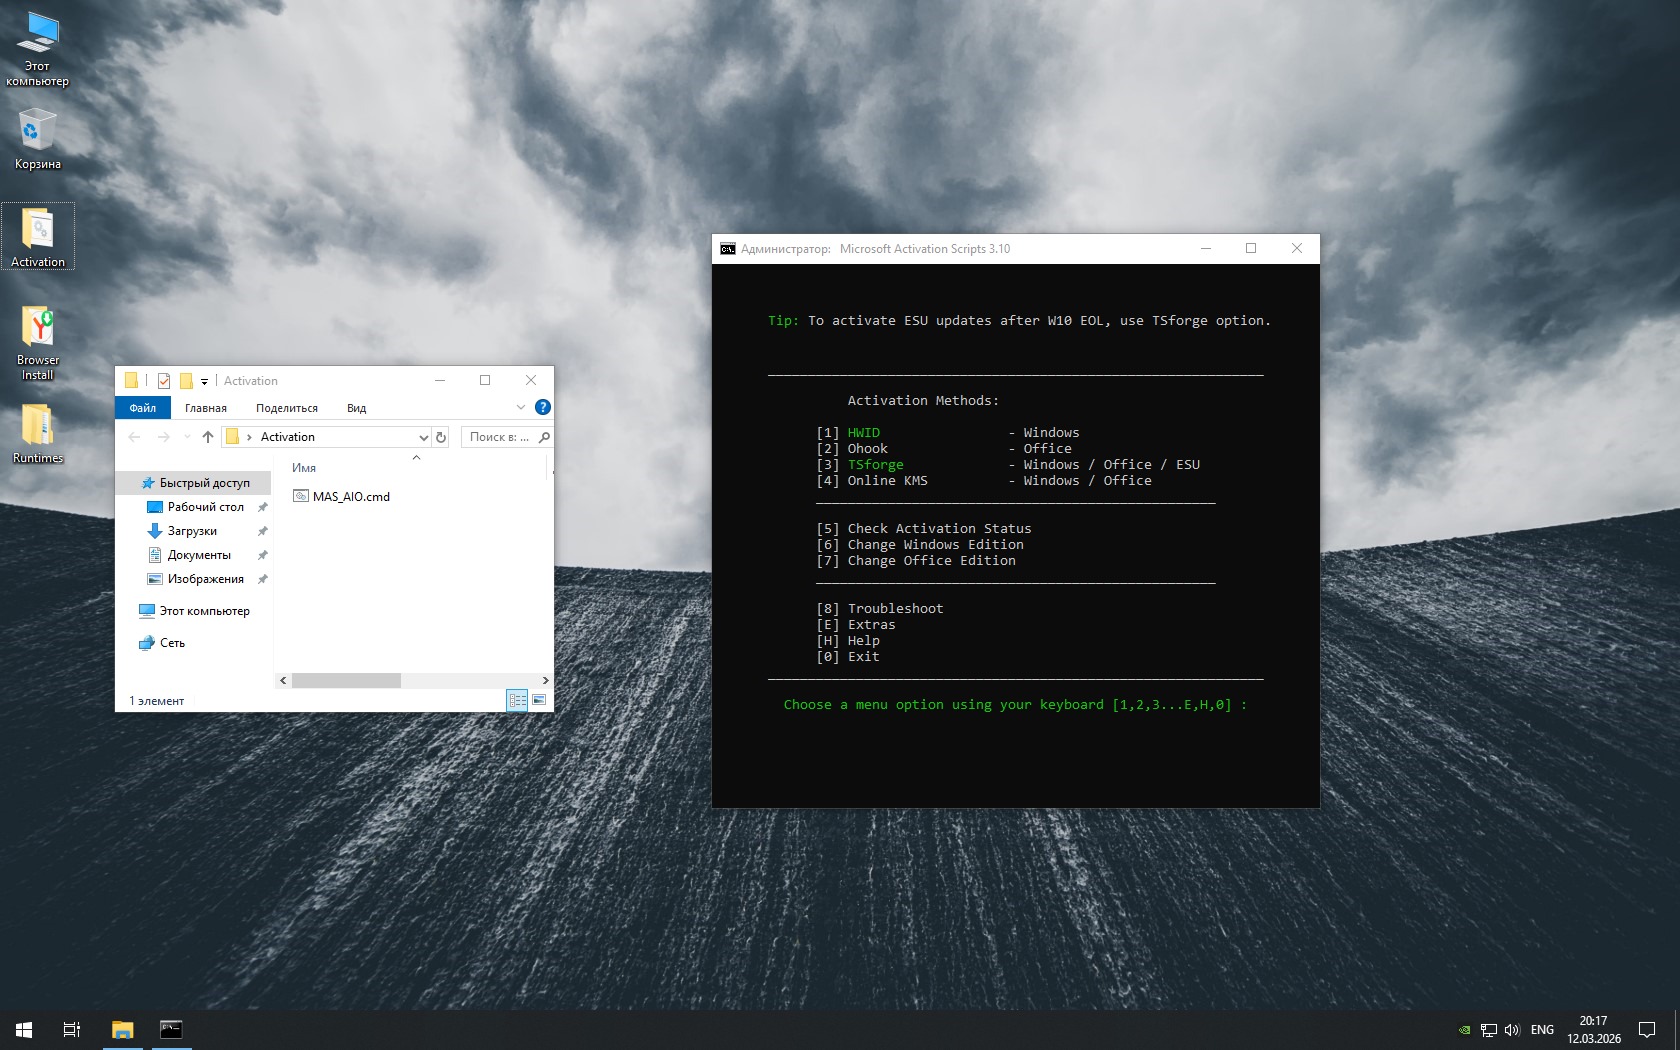Open the Файл menu in Explorer
The height and width of the screenshot is (1050, 1680).
click(142, 408)
